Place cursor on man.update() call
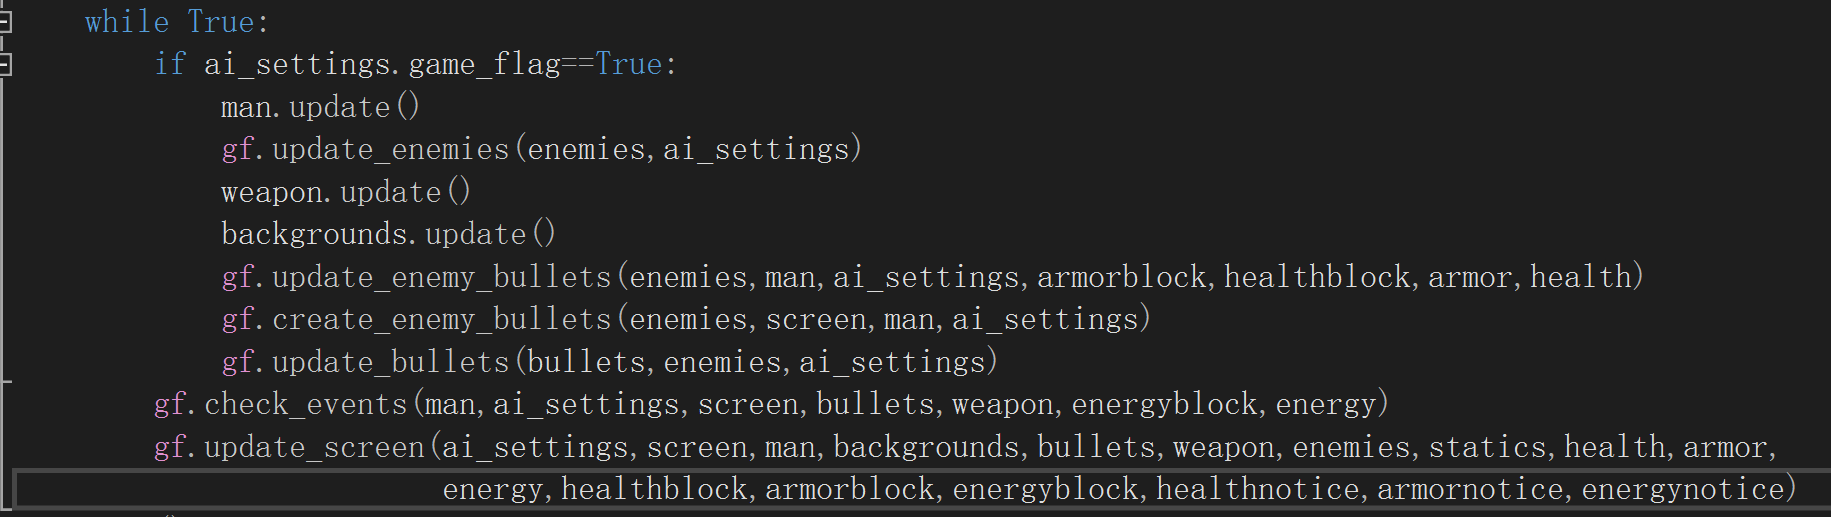 coord(320,107)
